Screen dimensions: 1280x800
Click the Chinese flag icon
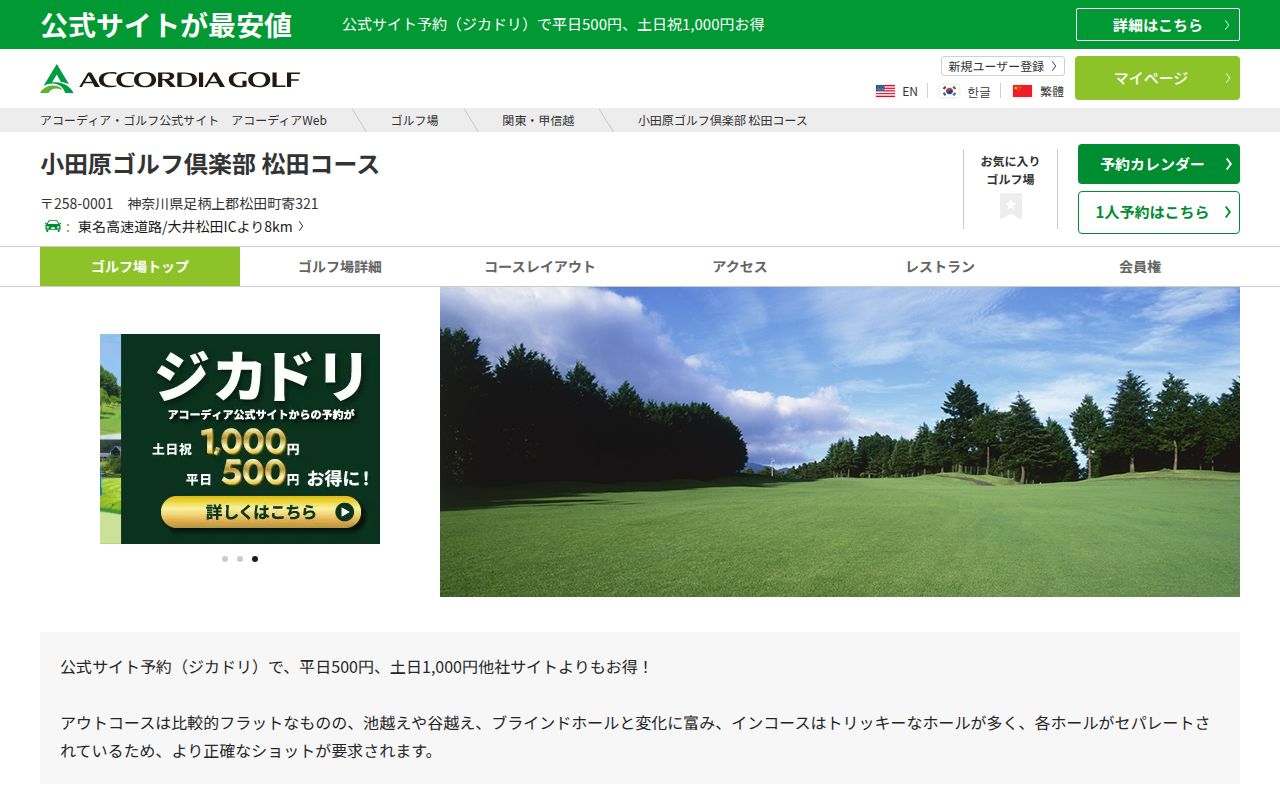click(x=1022, y=91)
